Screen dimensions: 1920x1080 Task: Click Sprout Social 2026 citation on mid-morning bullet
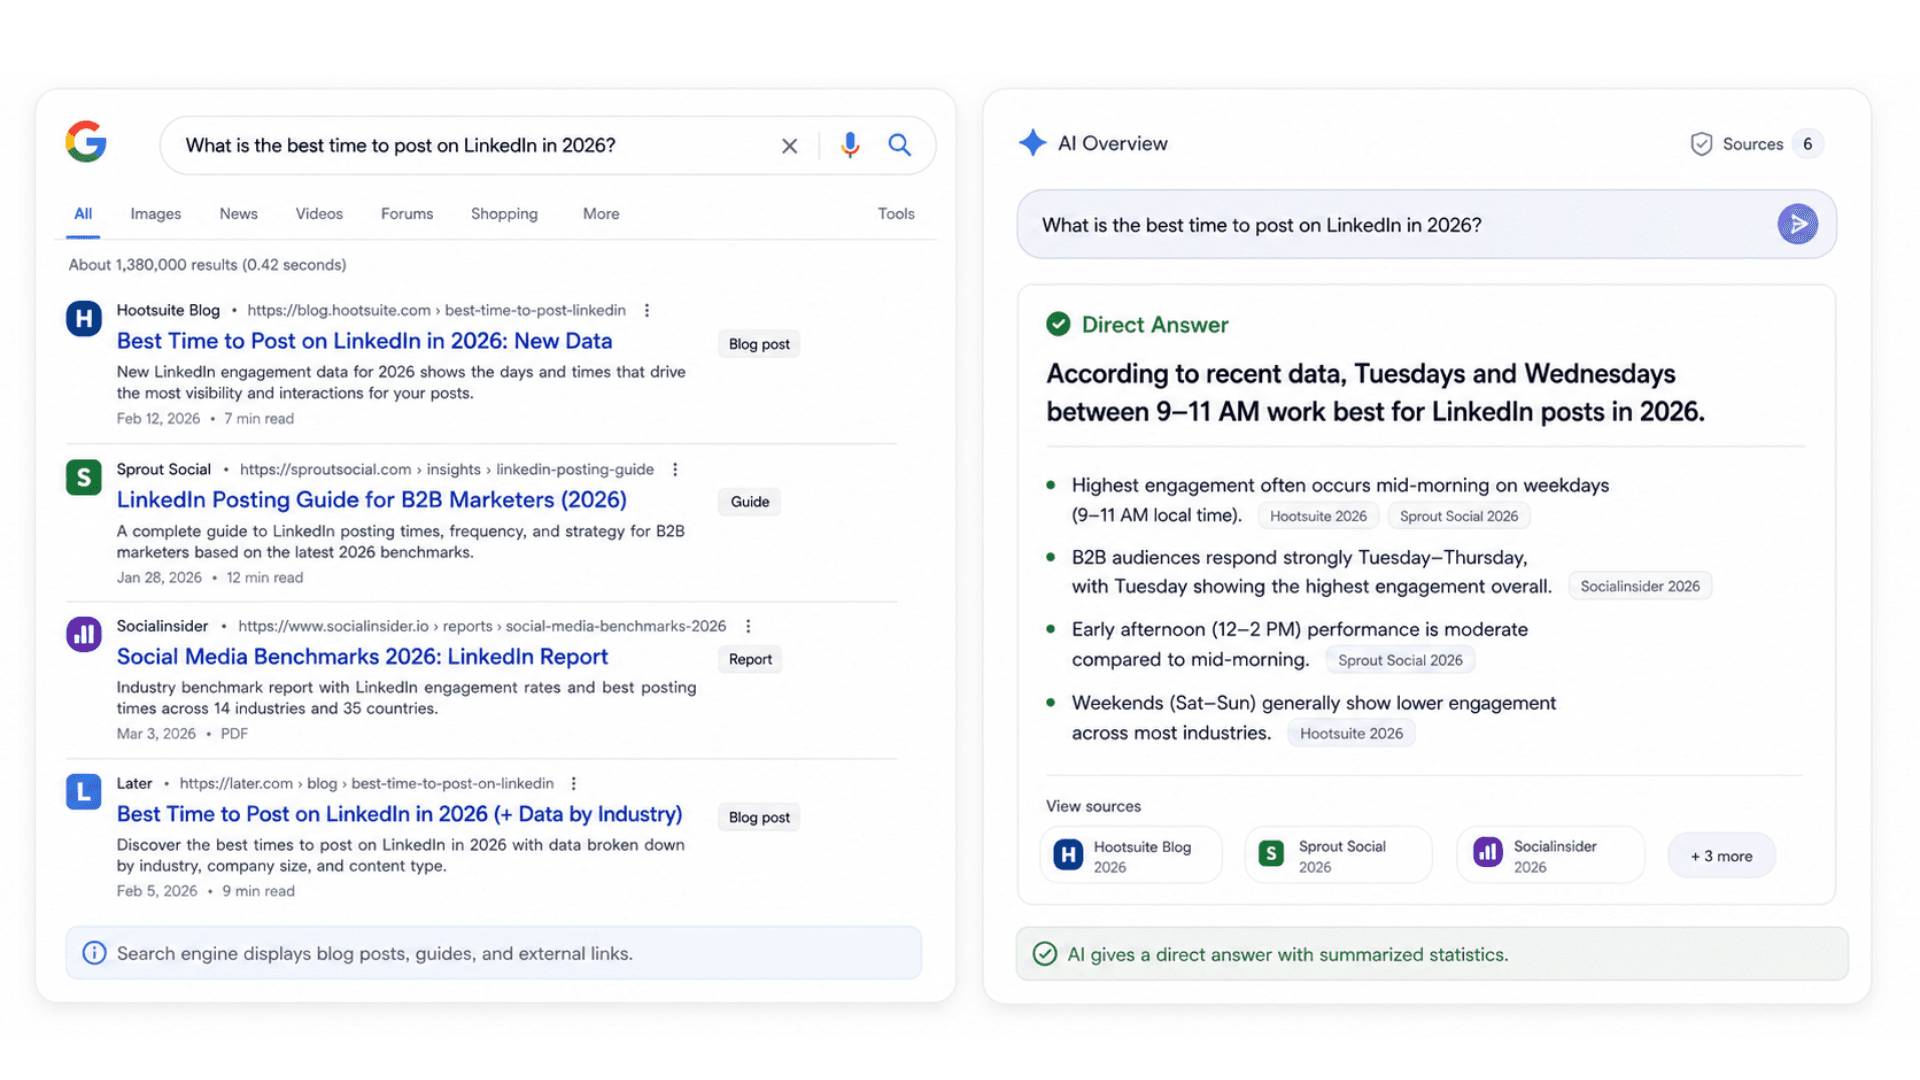tap(1459, 517)
